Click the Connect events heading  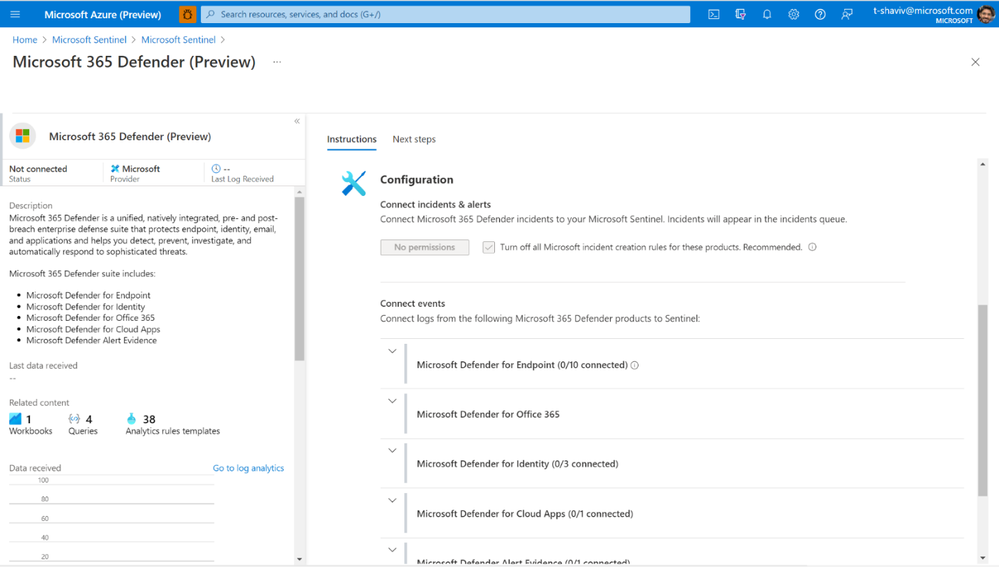click(413, 303)
